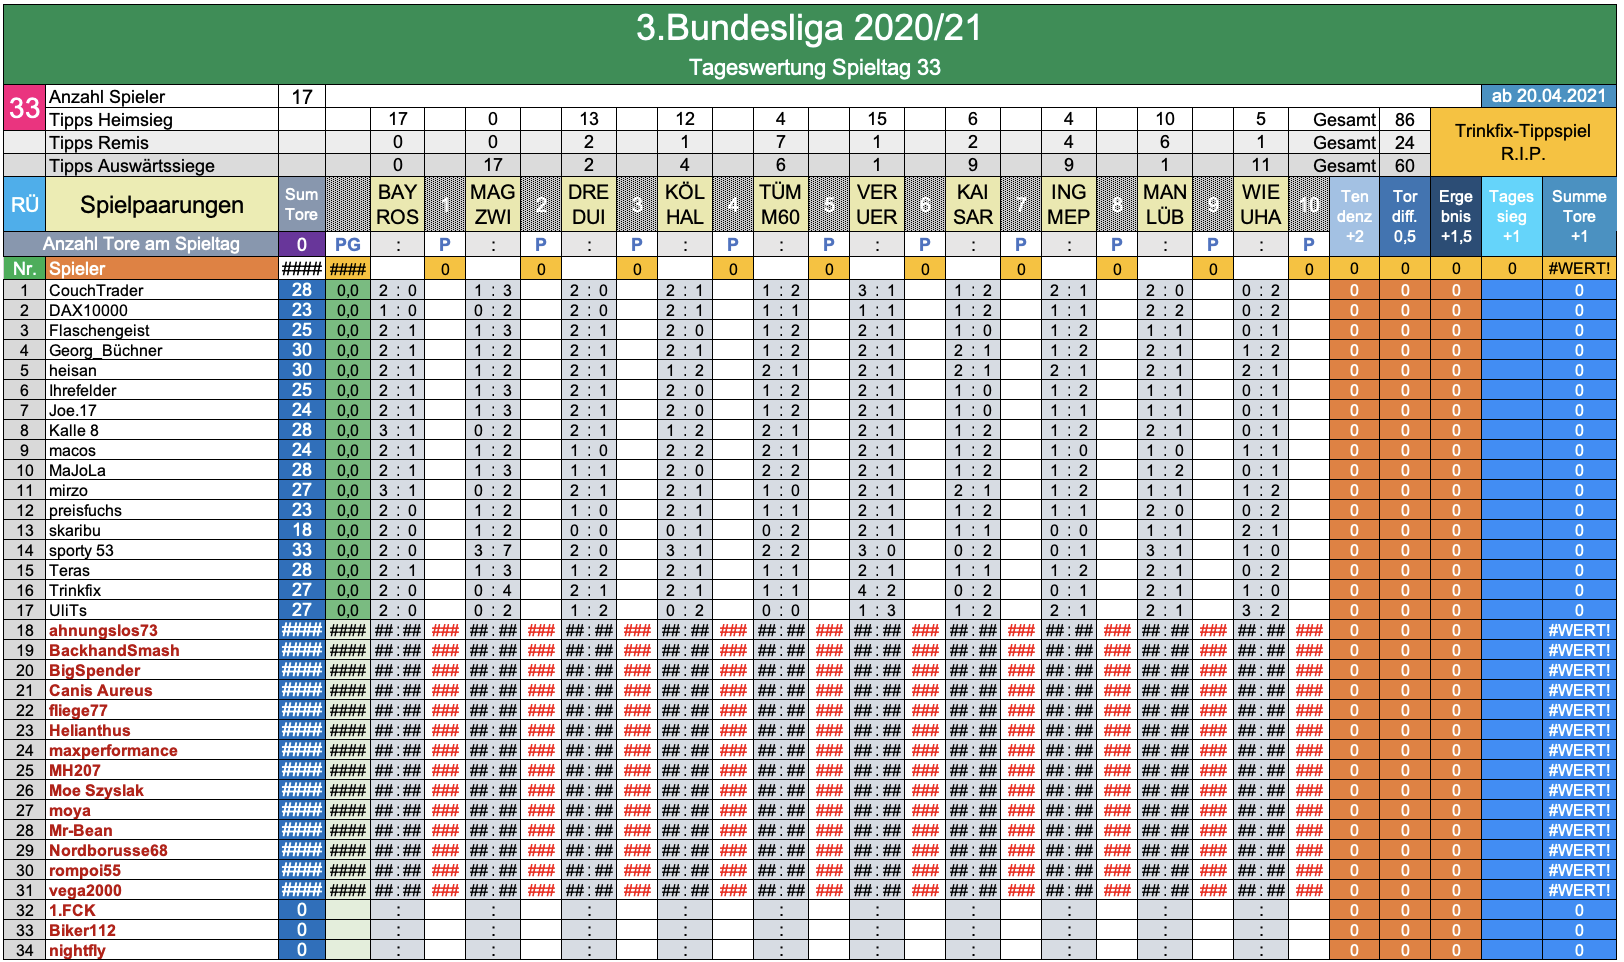Select red player name Canis Aureus
1624x962 pixels.
point(100,690)
